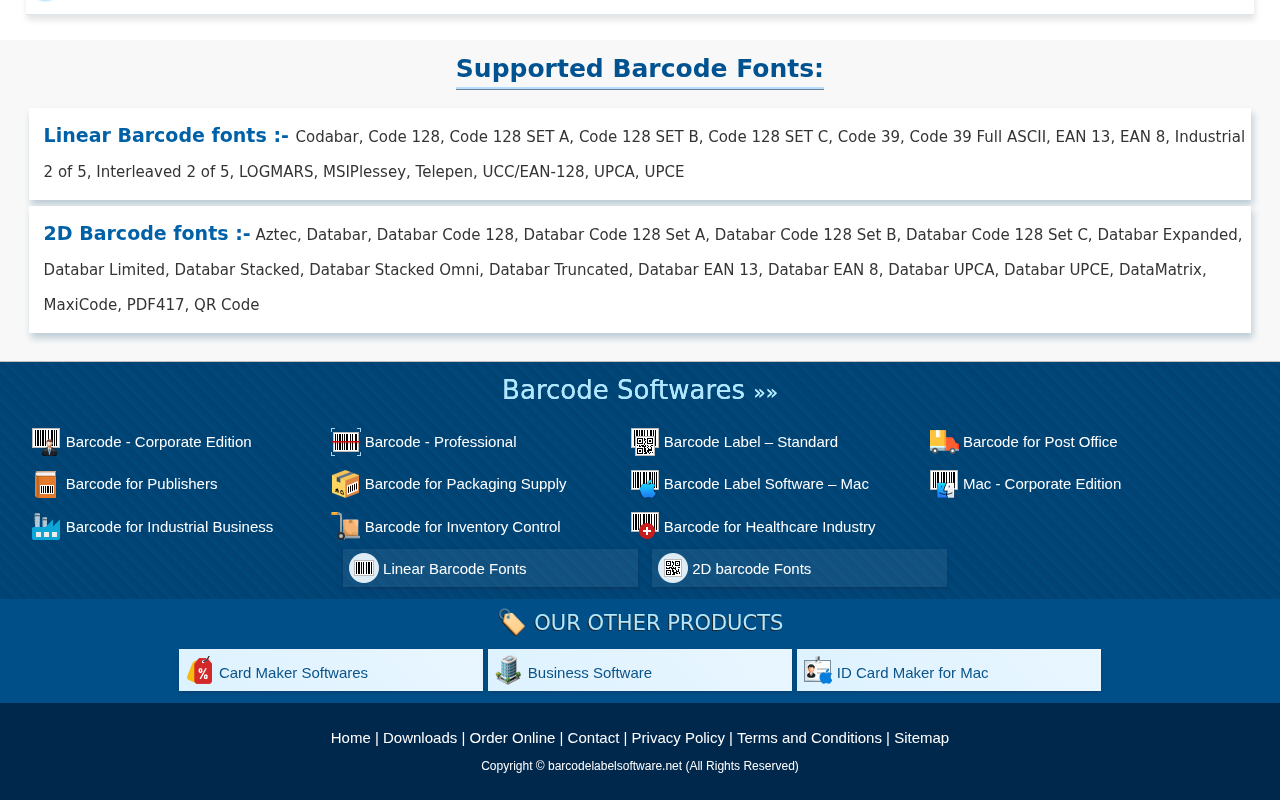1280x800 pixels.
Task: Click the Barcode Softwares heading link
Action: pos(640,390)
